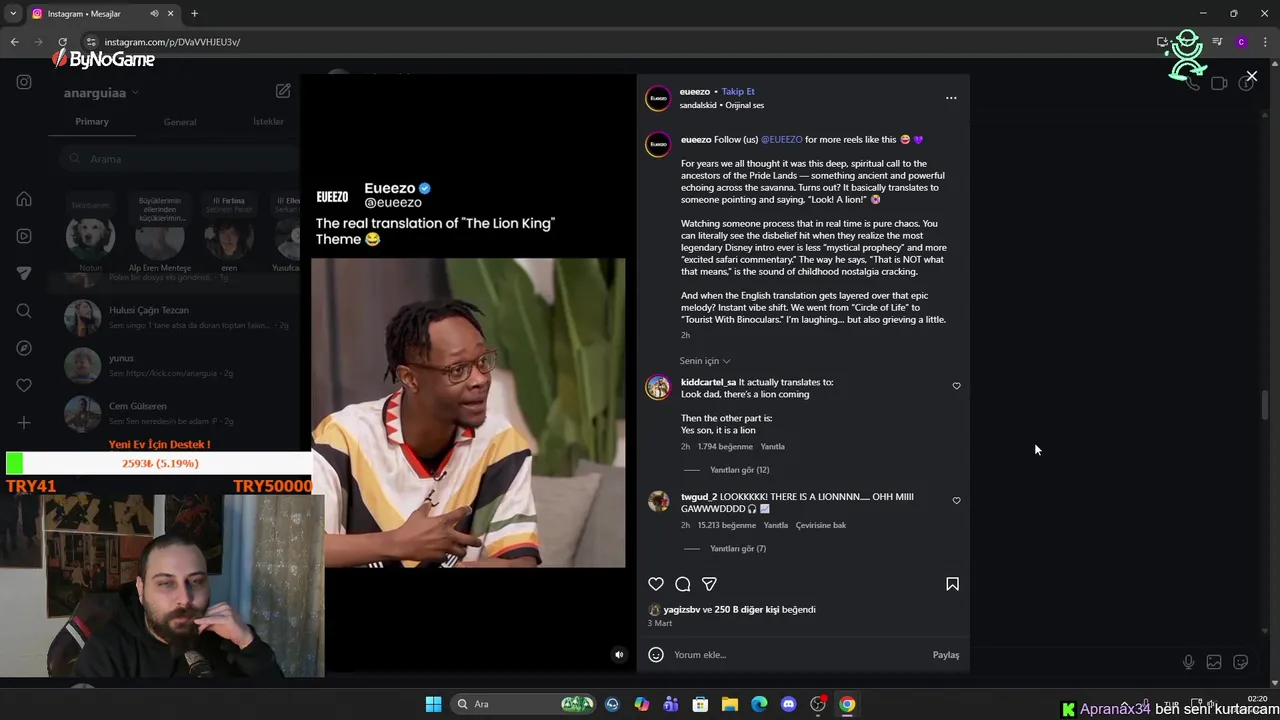Expand the anarguiaa account switcher
Image resolution: width=1280 pixels, height=720 pixels.
101,93
